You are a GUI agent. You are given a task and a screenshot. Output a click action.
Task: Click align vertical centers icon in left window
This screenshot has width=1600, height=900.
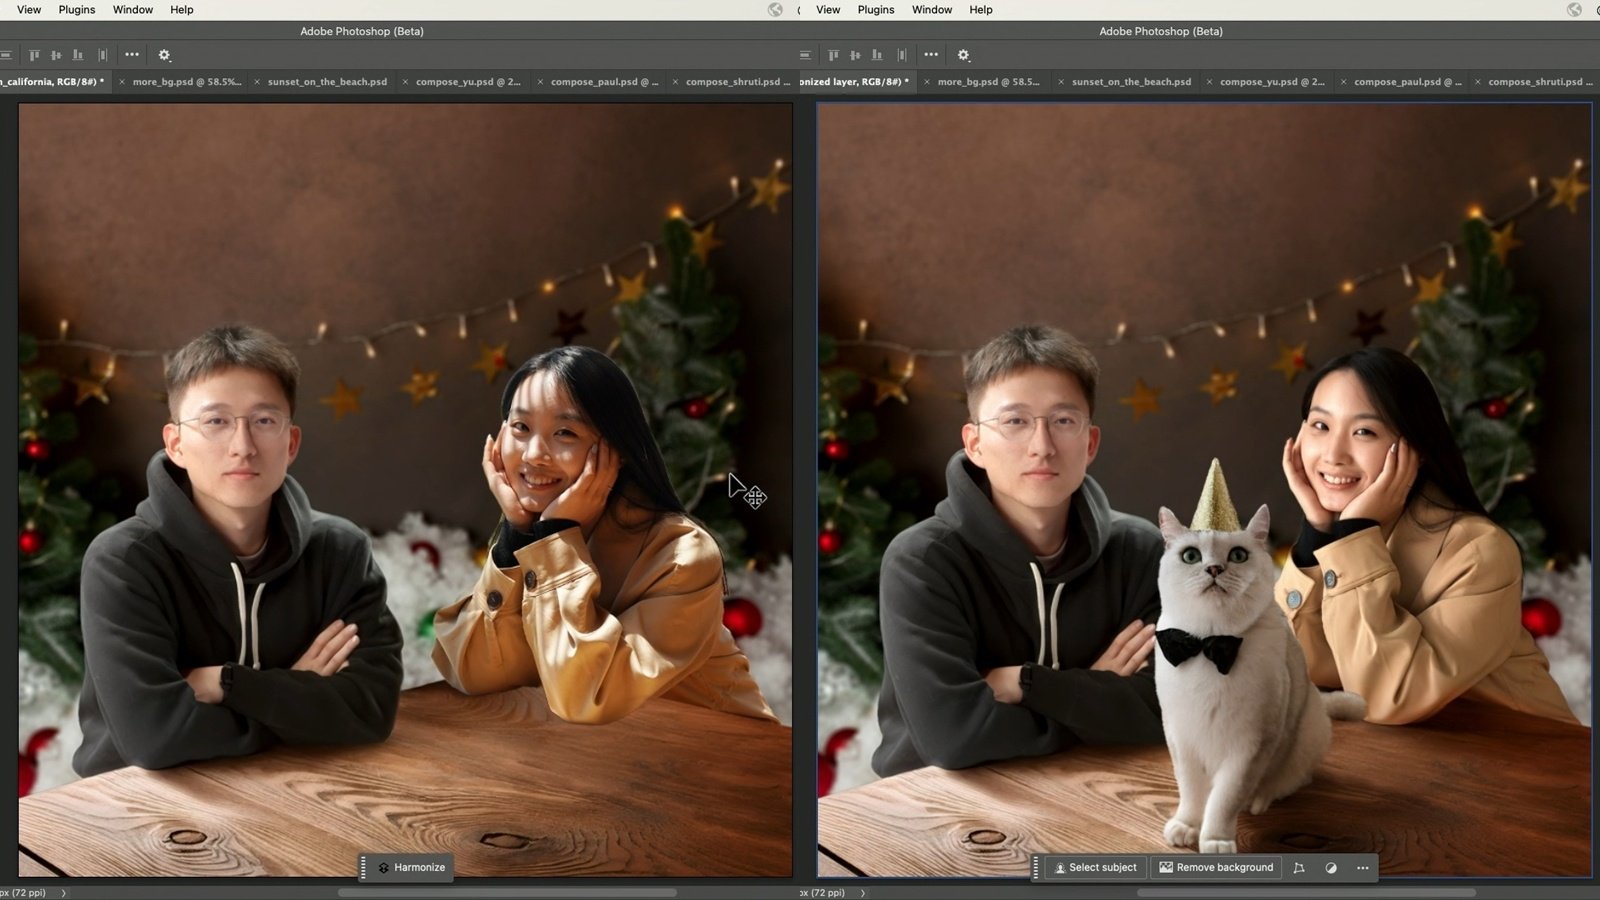(56, 55)
